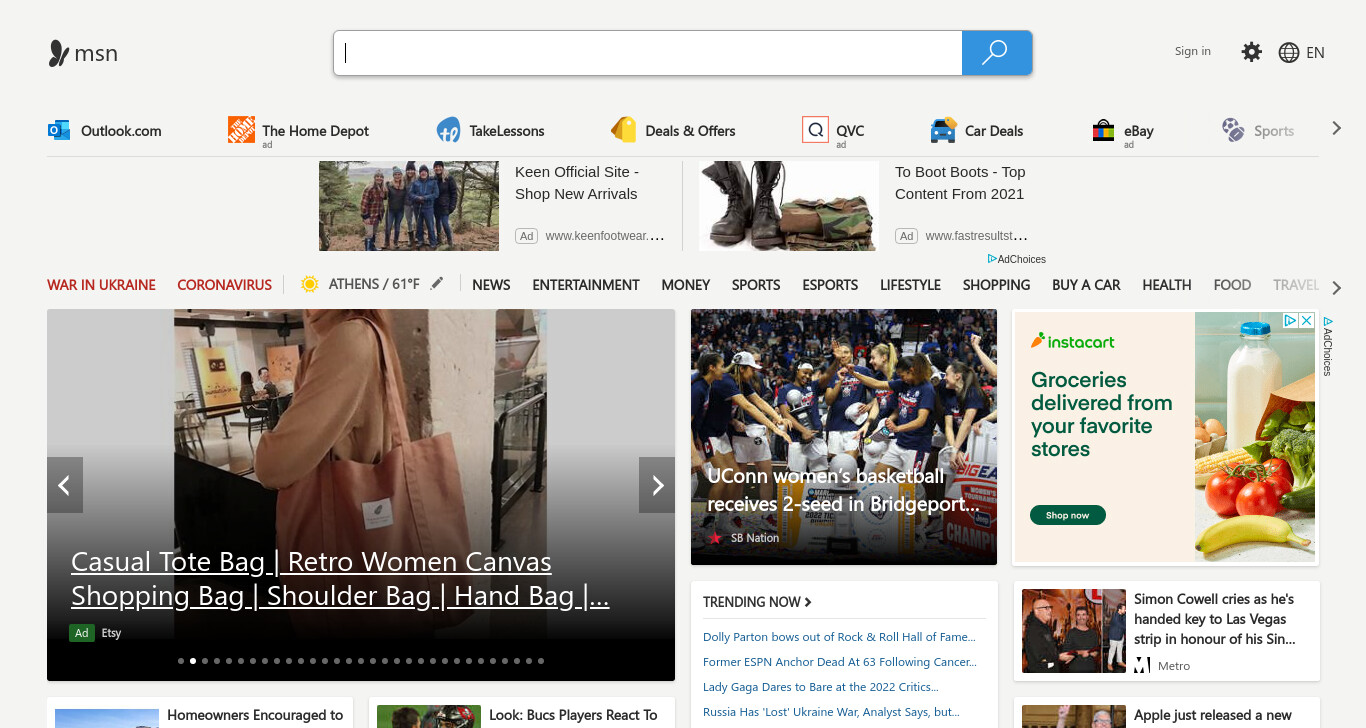The height and width of the screenshot is (728, 1366).
Task: Click ATHENS / 61°F weather text
Action: [x=374, y=284]
